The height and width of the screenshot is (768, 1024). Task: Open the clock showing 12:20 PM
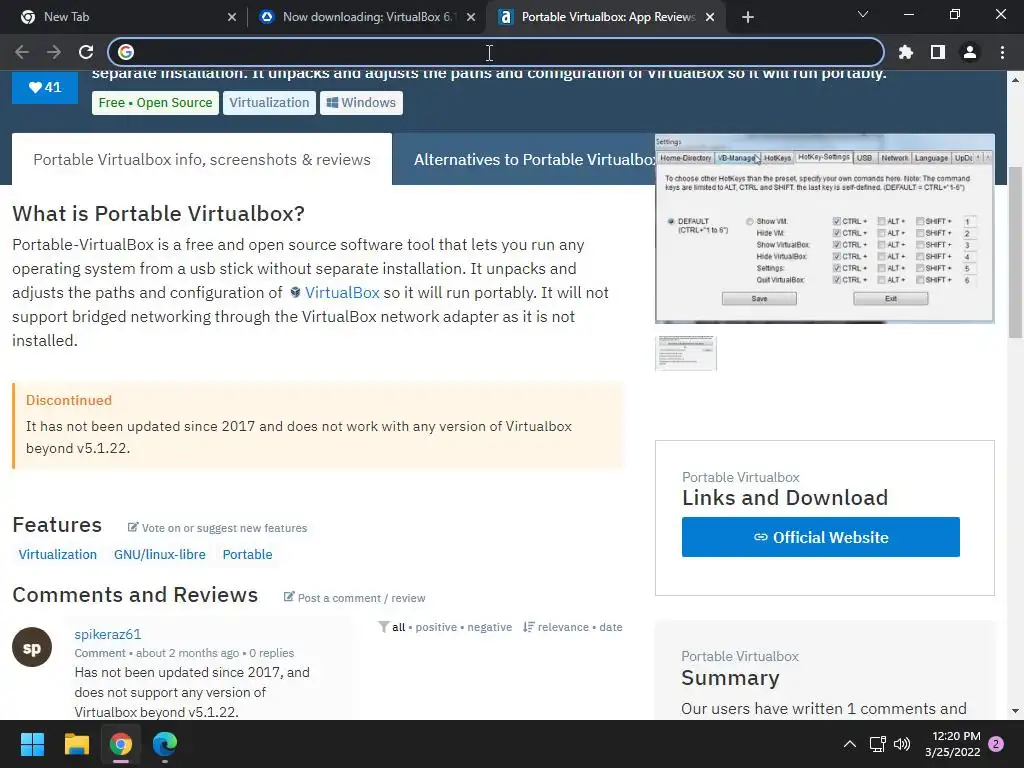(953, 744)
